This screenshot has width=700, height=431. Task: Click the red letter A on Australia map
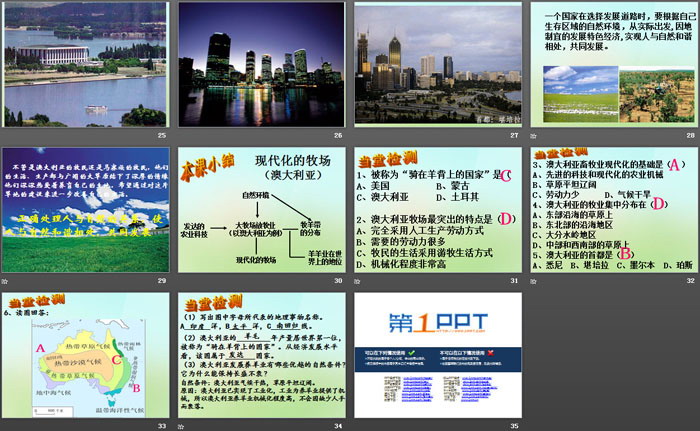[42, 349]
